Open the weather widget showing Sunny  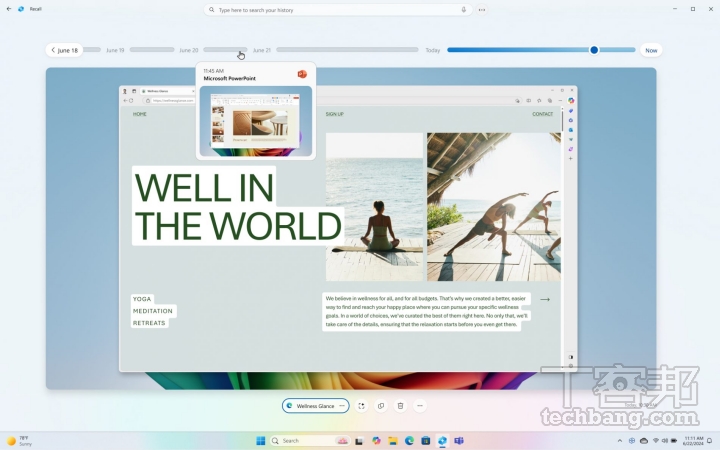19,441
